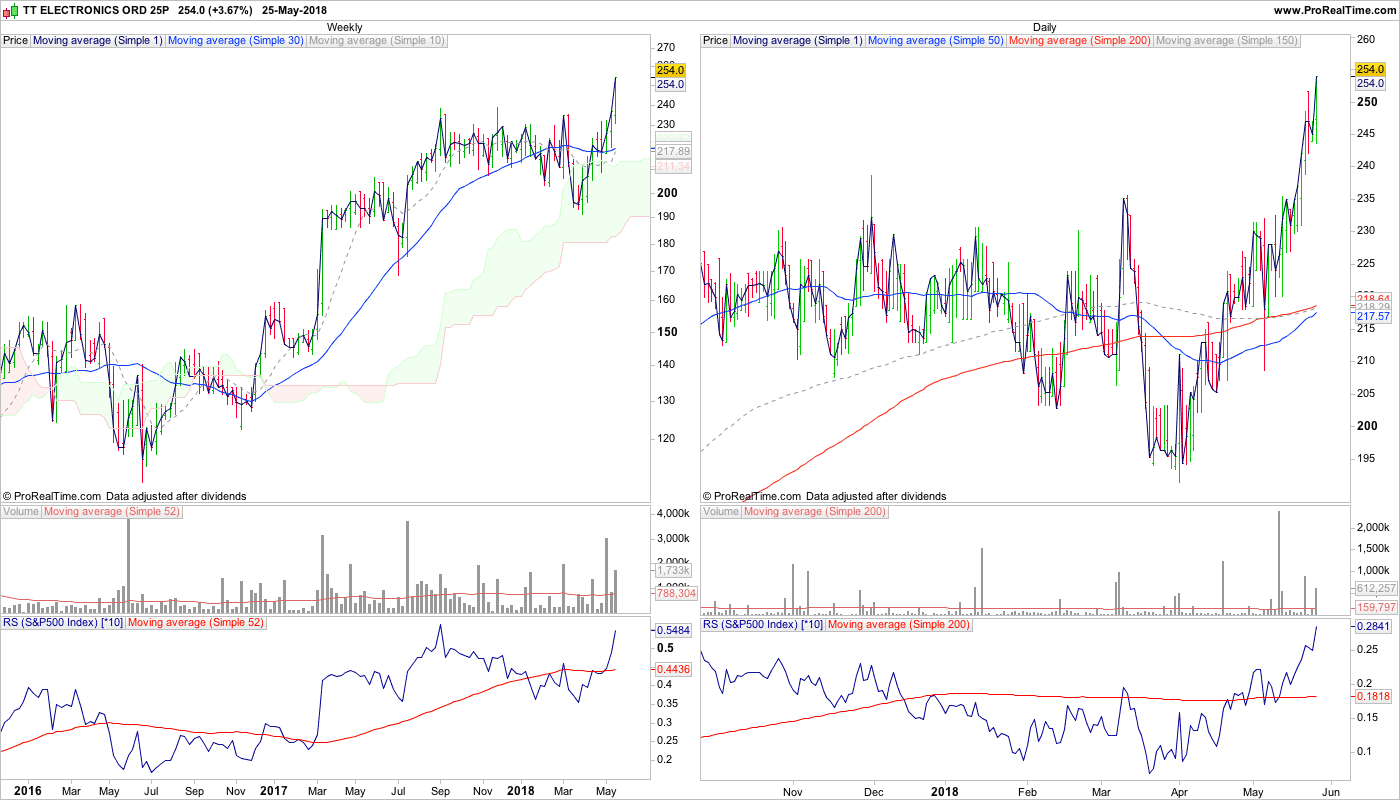Click RS (S&P500 Index) label in the Weekly panel
Screen dimensions: 1400x800
[x=62, y=624]
